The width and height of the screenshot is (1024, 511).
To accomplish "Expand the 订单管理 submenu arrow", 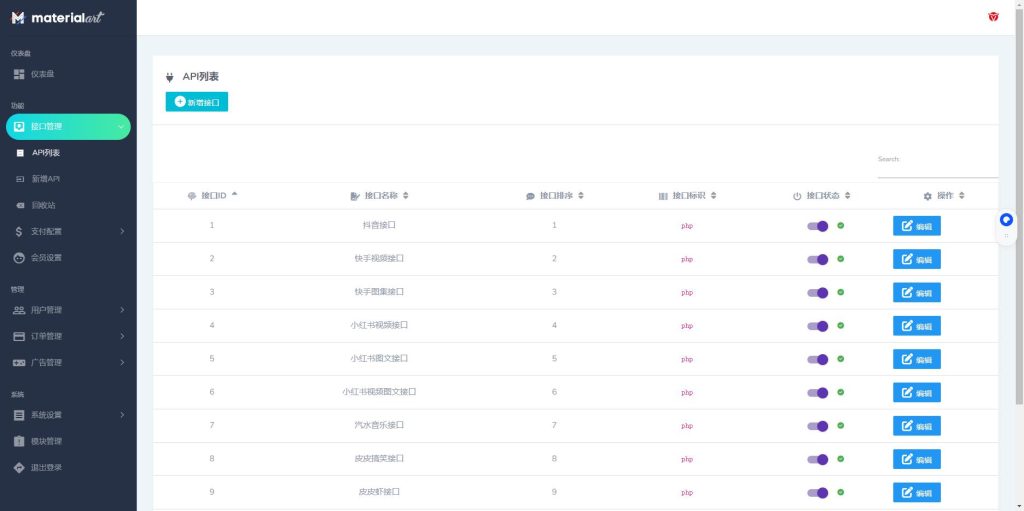I will click(122, 337).
